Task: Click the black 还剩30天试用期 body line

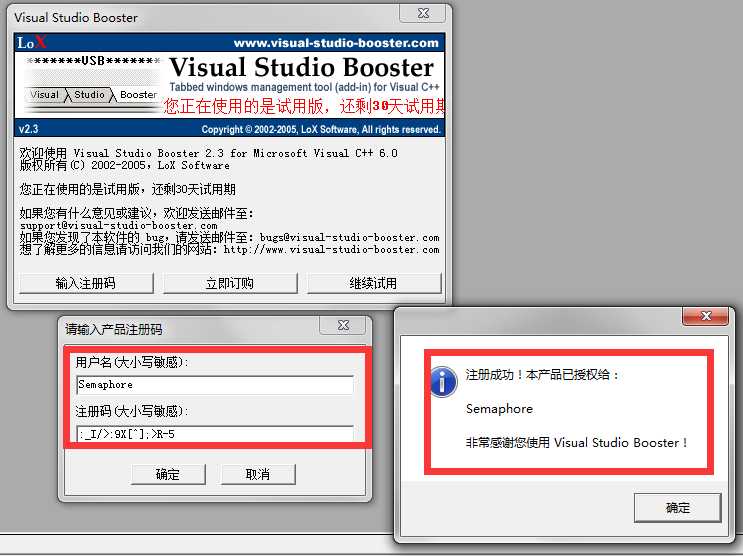Action: (127, 190)
